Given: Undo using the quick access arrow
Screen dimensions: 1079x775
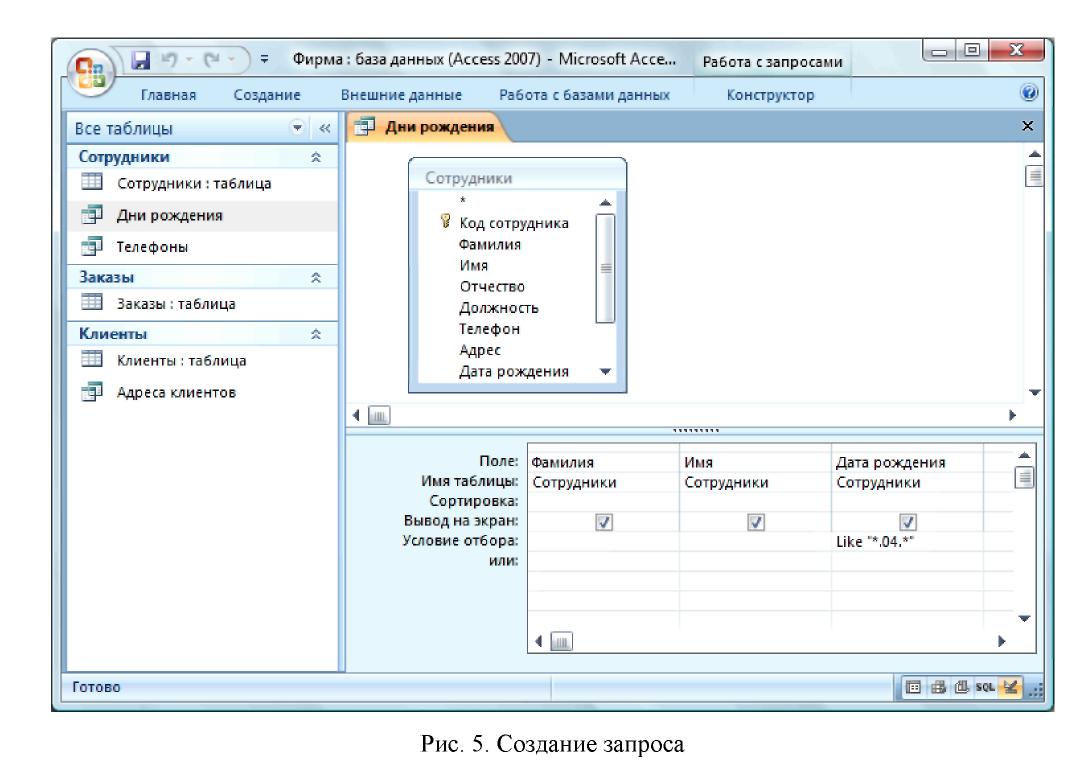Looking at the screenshot, I should point(169,60).
